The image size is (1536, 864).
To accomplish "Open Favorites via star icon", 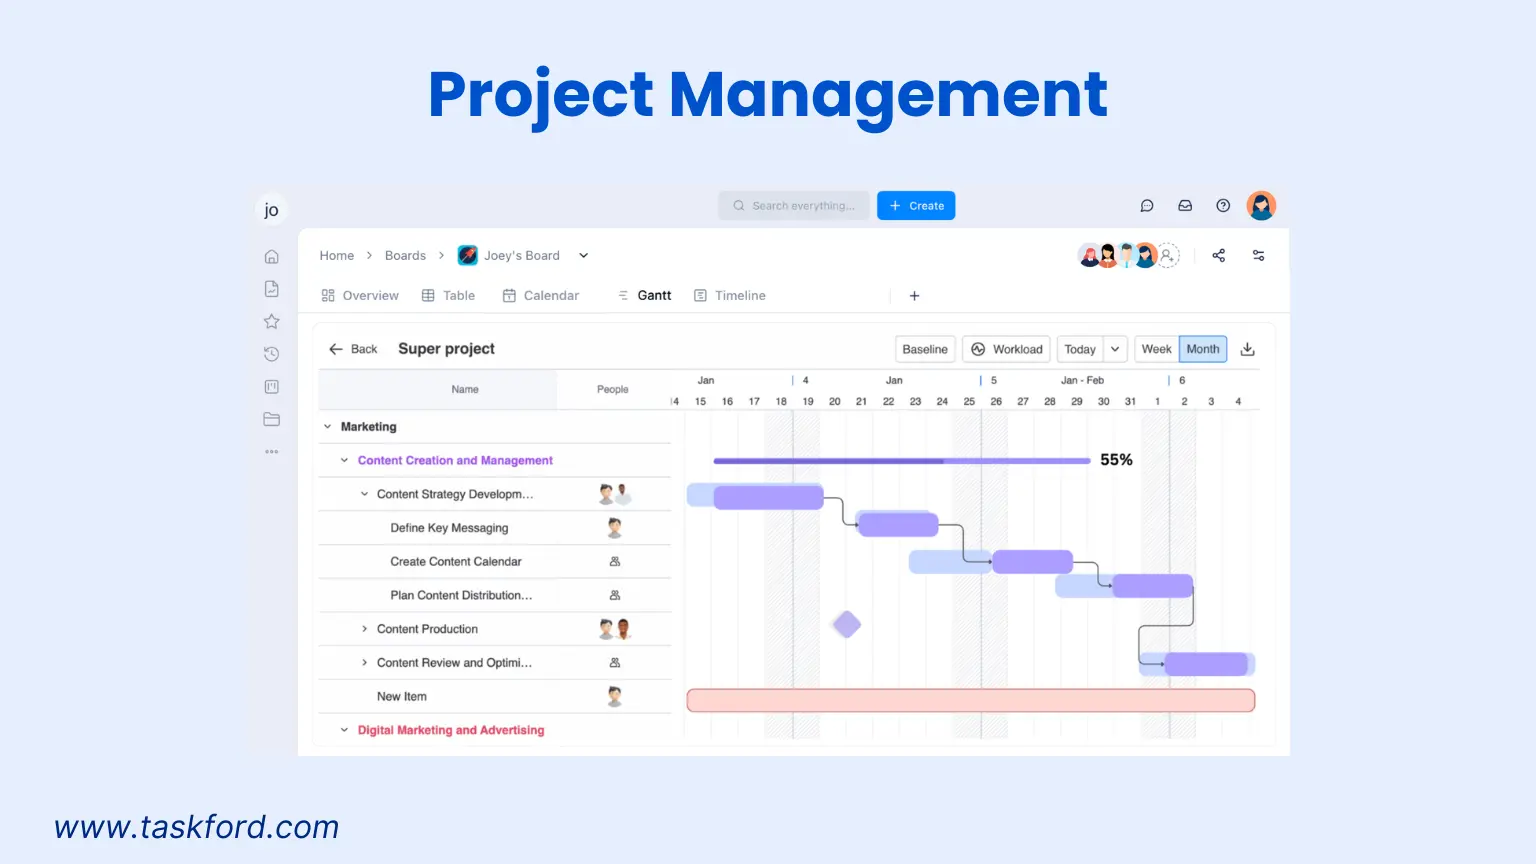I will coord(271,321).
